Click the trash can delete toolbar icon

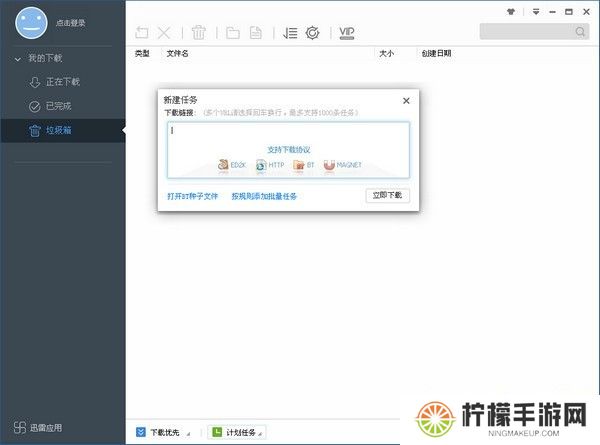[x=199, y=33]
